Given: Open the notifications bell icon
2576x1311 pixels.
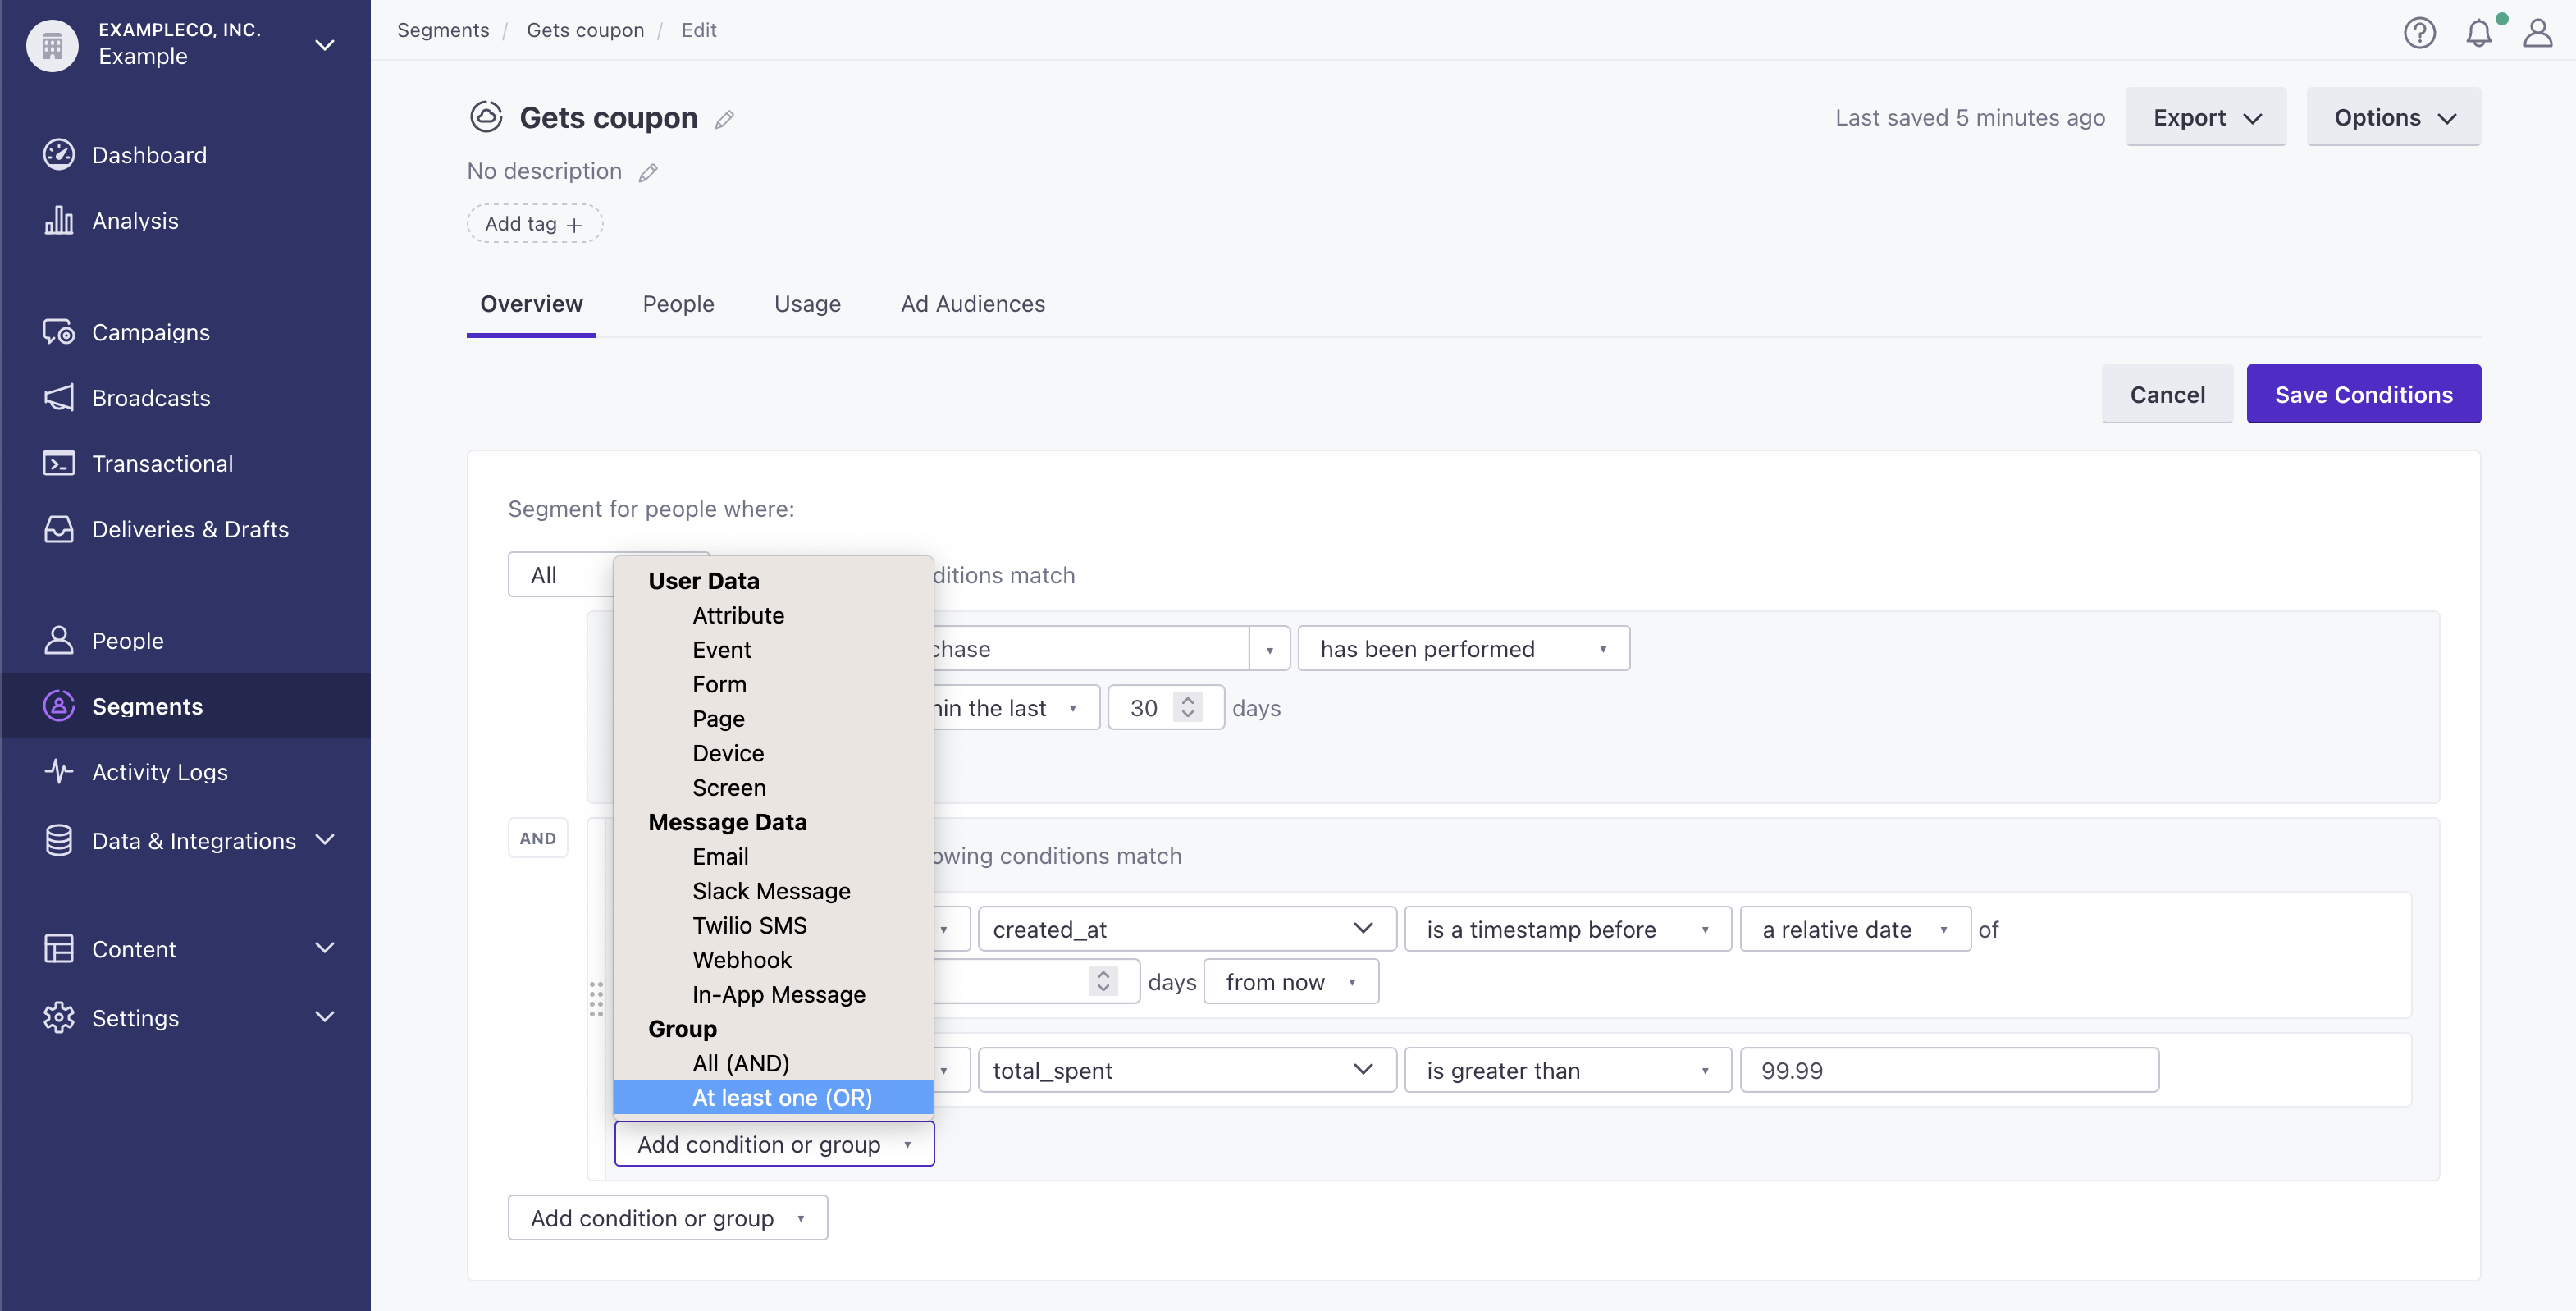Looking at the screenshot, I should click(x=2479, y=33).
